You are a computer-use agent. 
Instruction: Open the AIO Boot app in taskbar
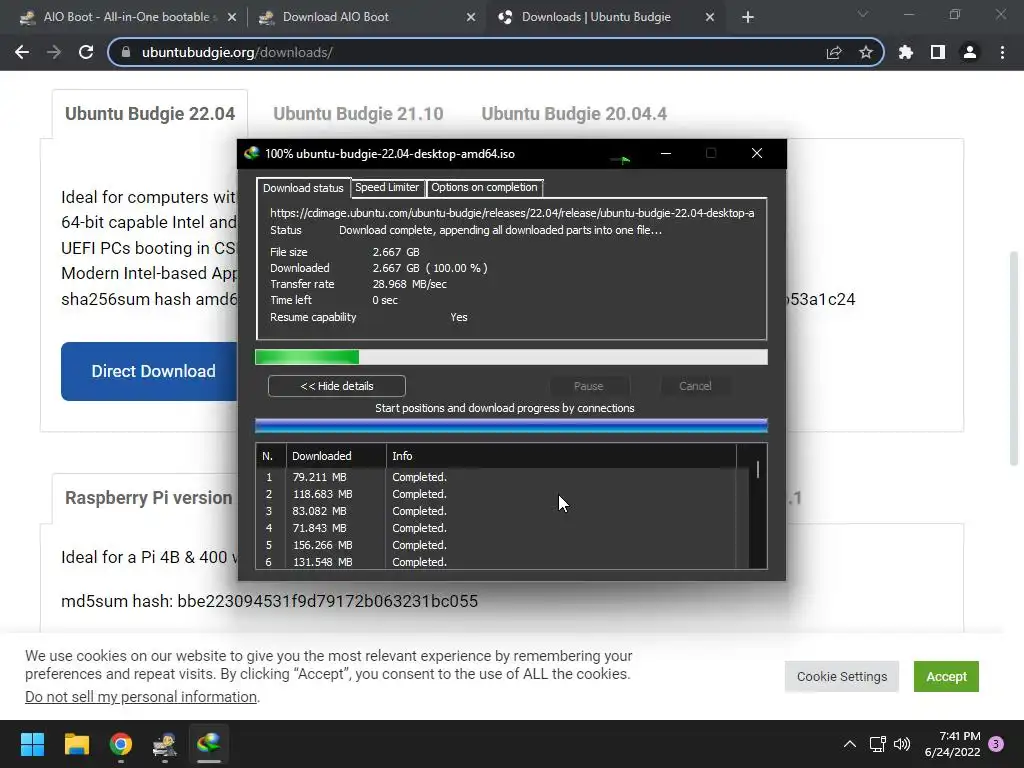165,744
